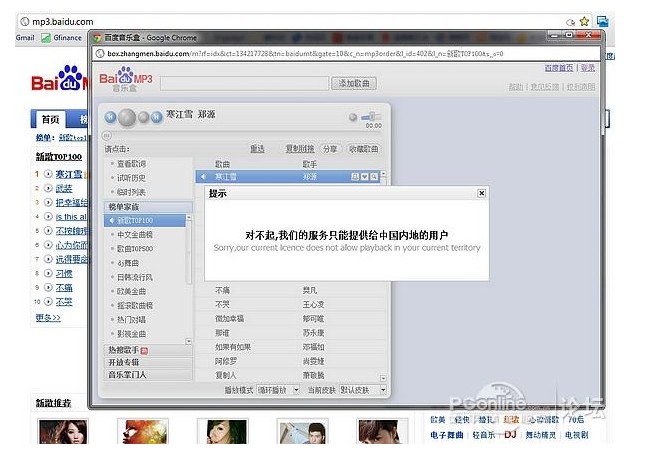Click the song 不哭 in the playlist
Image resolution: width=650 pixels, height=457 pixels.
223,304
